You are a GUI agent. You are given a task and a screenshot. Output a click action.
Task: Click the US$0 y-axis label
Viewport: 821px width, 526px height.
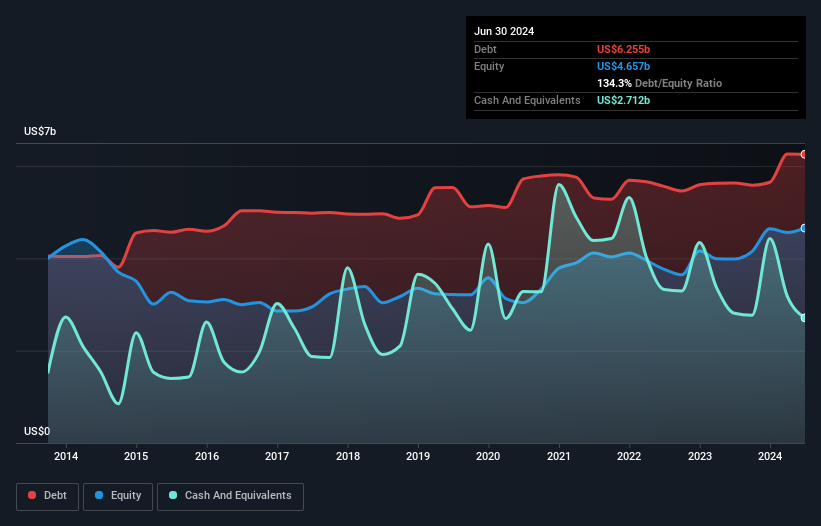(x=37, y=431)
